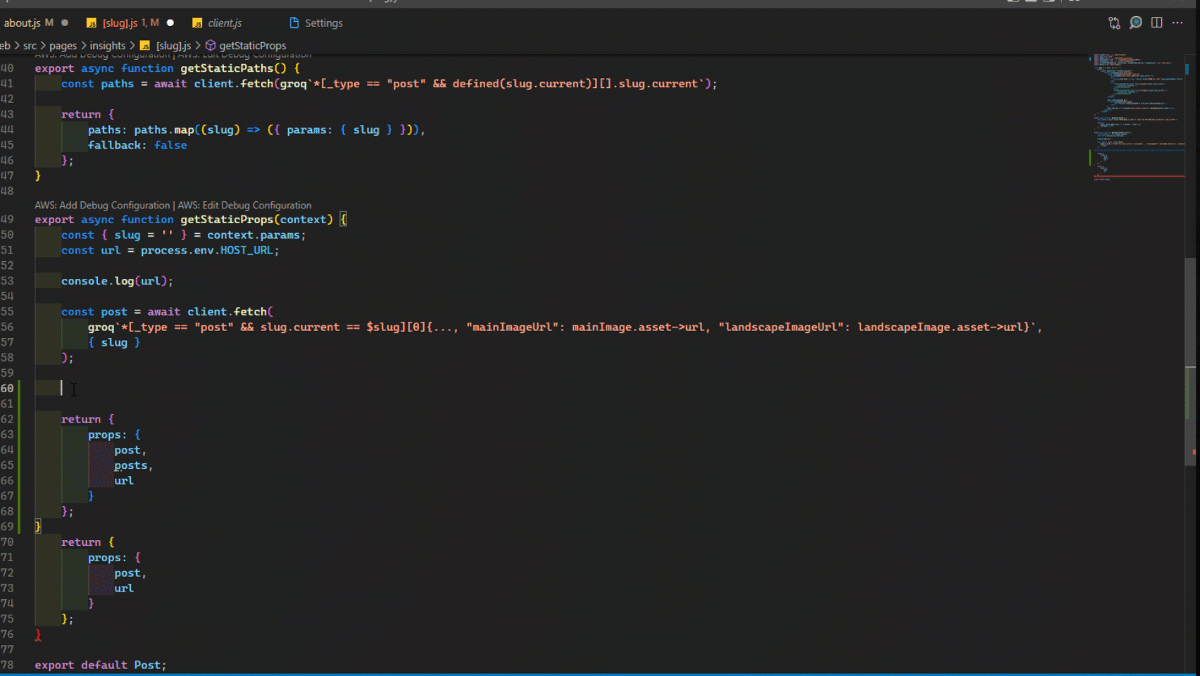The image size is (1200, 676).
Task: Click 'props: {' on line 71
Action: [x=114, y=557]
